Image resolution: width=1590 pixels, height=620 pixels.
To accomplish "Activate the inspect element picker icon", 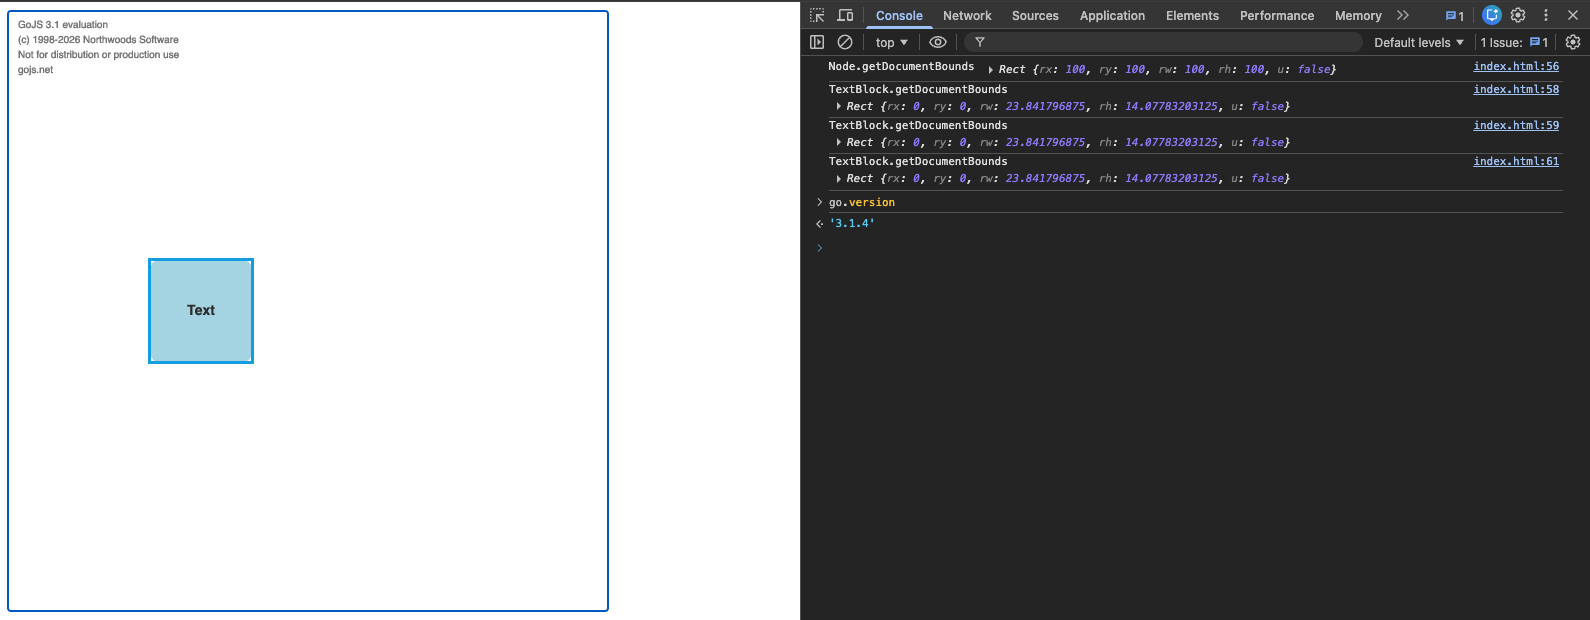I will [x=817, y=15].
